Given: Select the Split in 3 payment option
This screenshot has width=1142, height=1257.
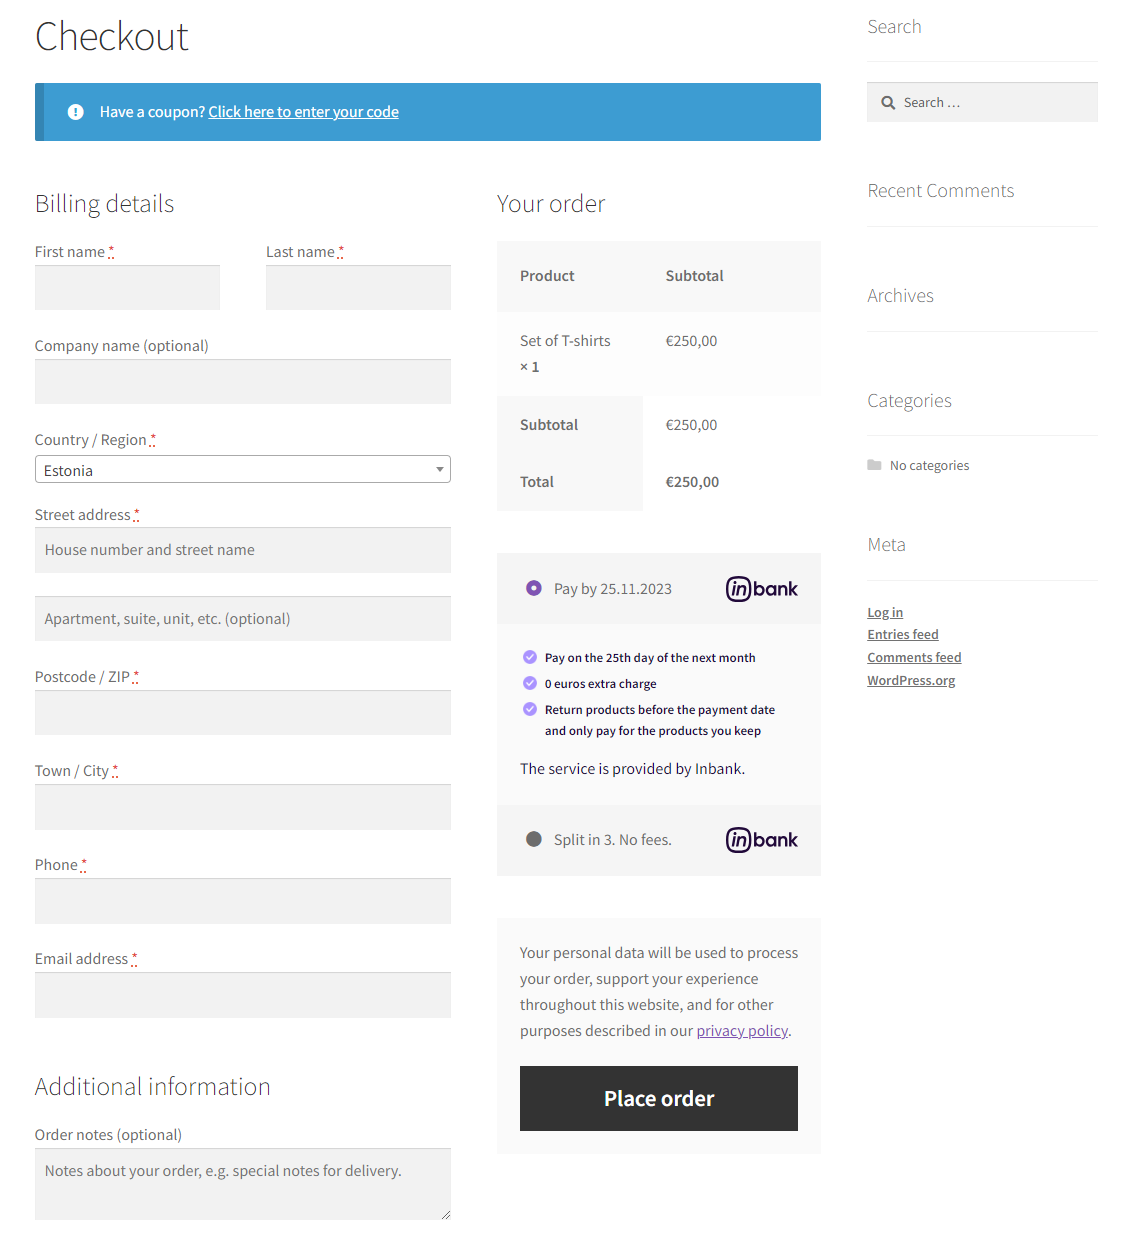Looking at the screenshot, I should pyautogui.click(x=534, y=840).
